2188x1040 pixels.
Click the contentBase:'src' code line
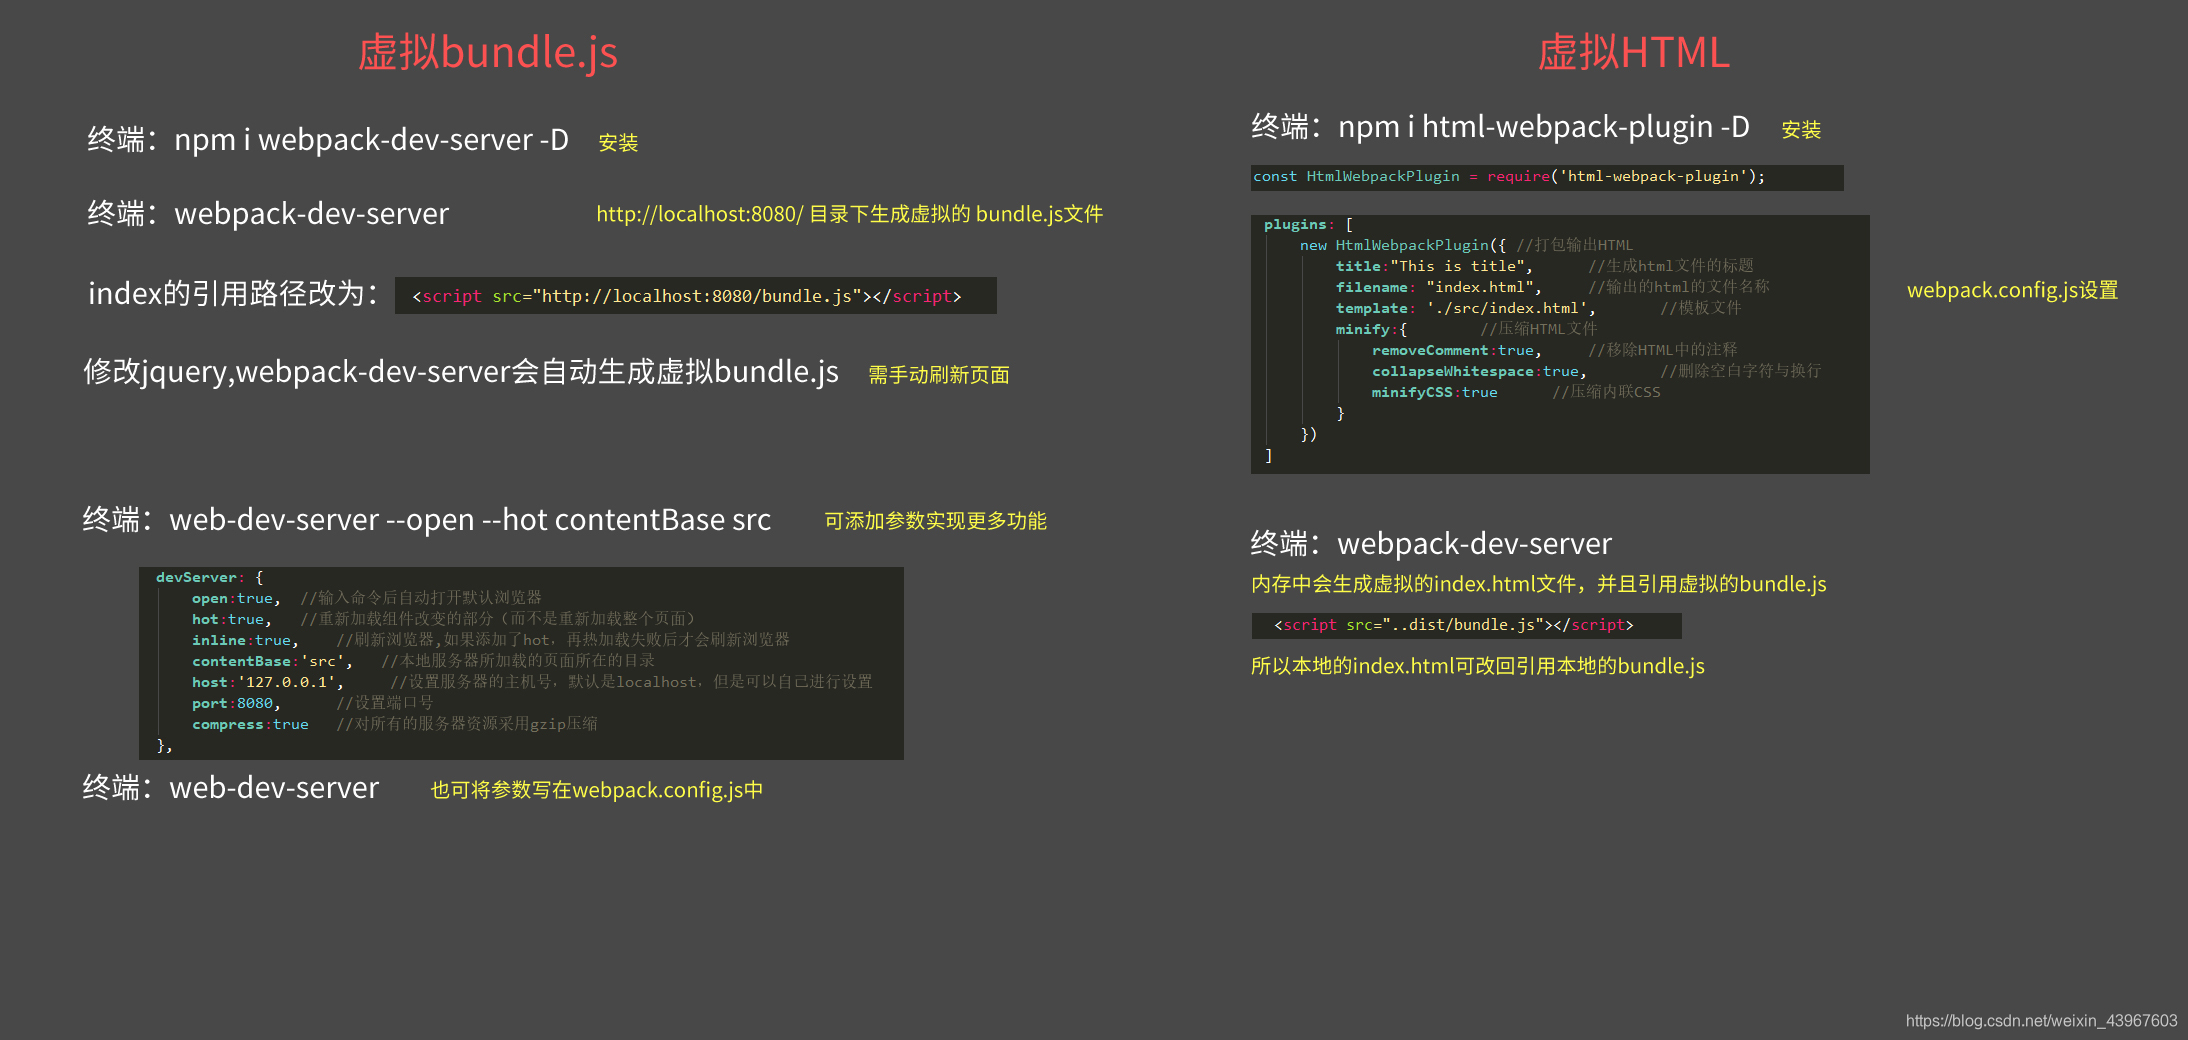423,661
